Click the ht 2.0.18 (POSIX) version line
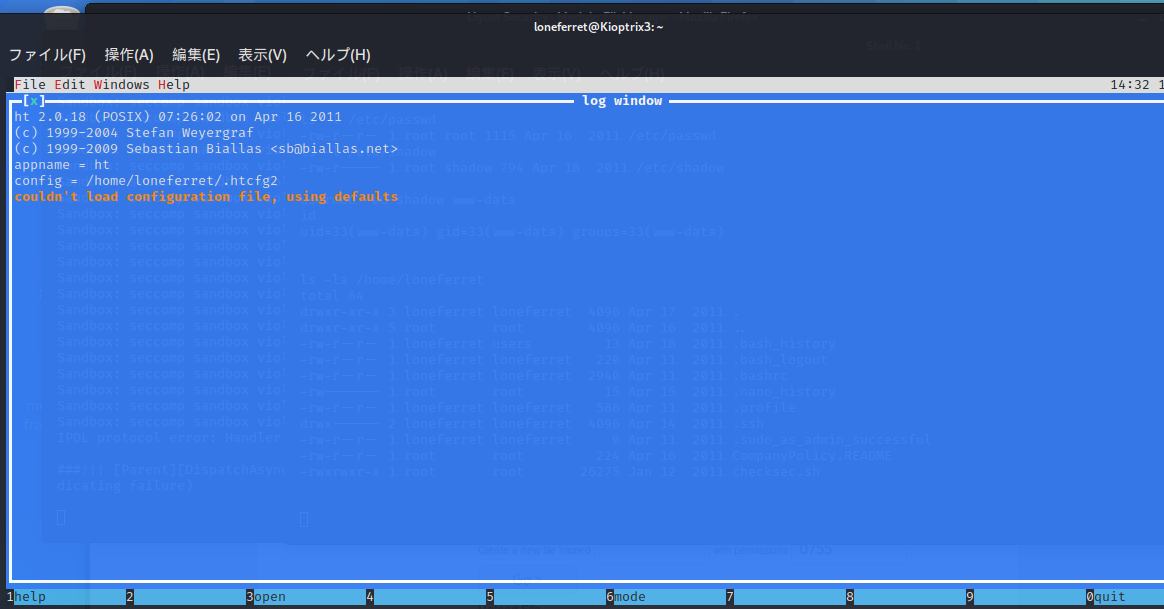This screenshot has height=609, width=1164. (178, 117)
